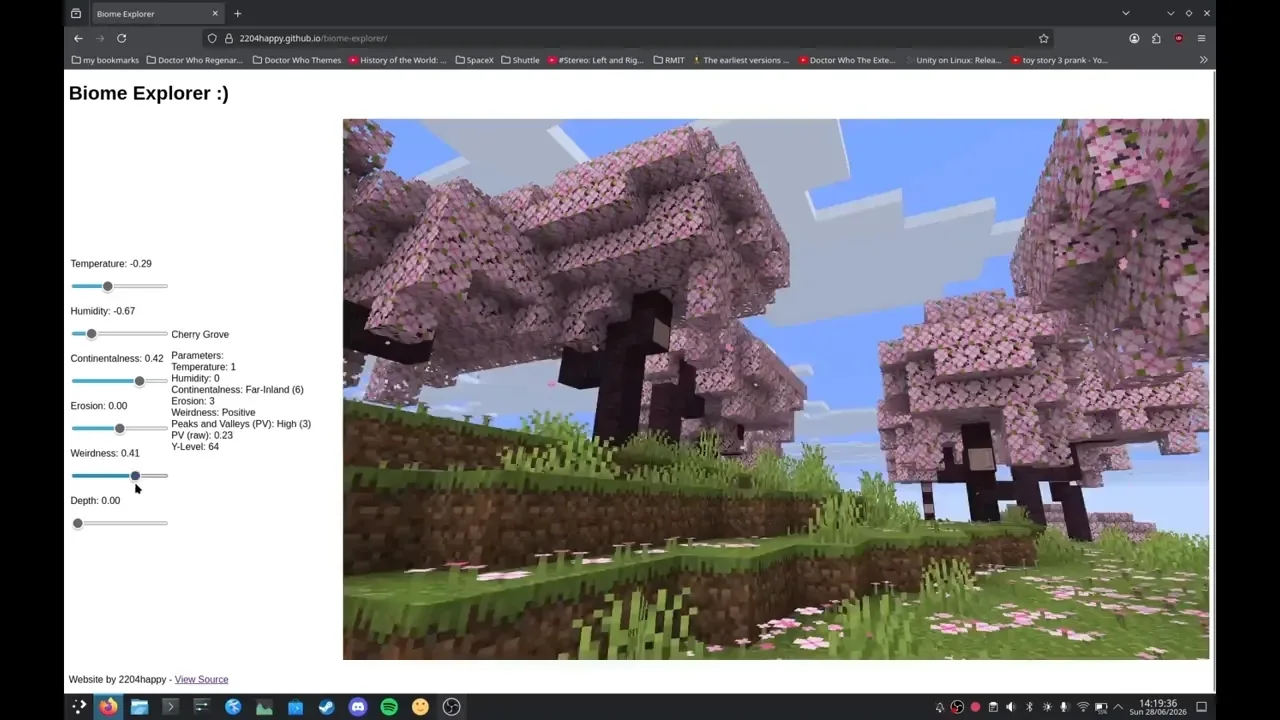The height and width of the screenshot is (720, 1280).
Task: Bookmark this page with the star icon
Action: click(1043, 38)
